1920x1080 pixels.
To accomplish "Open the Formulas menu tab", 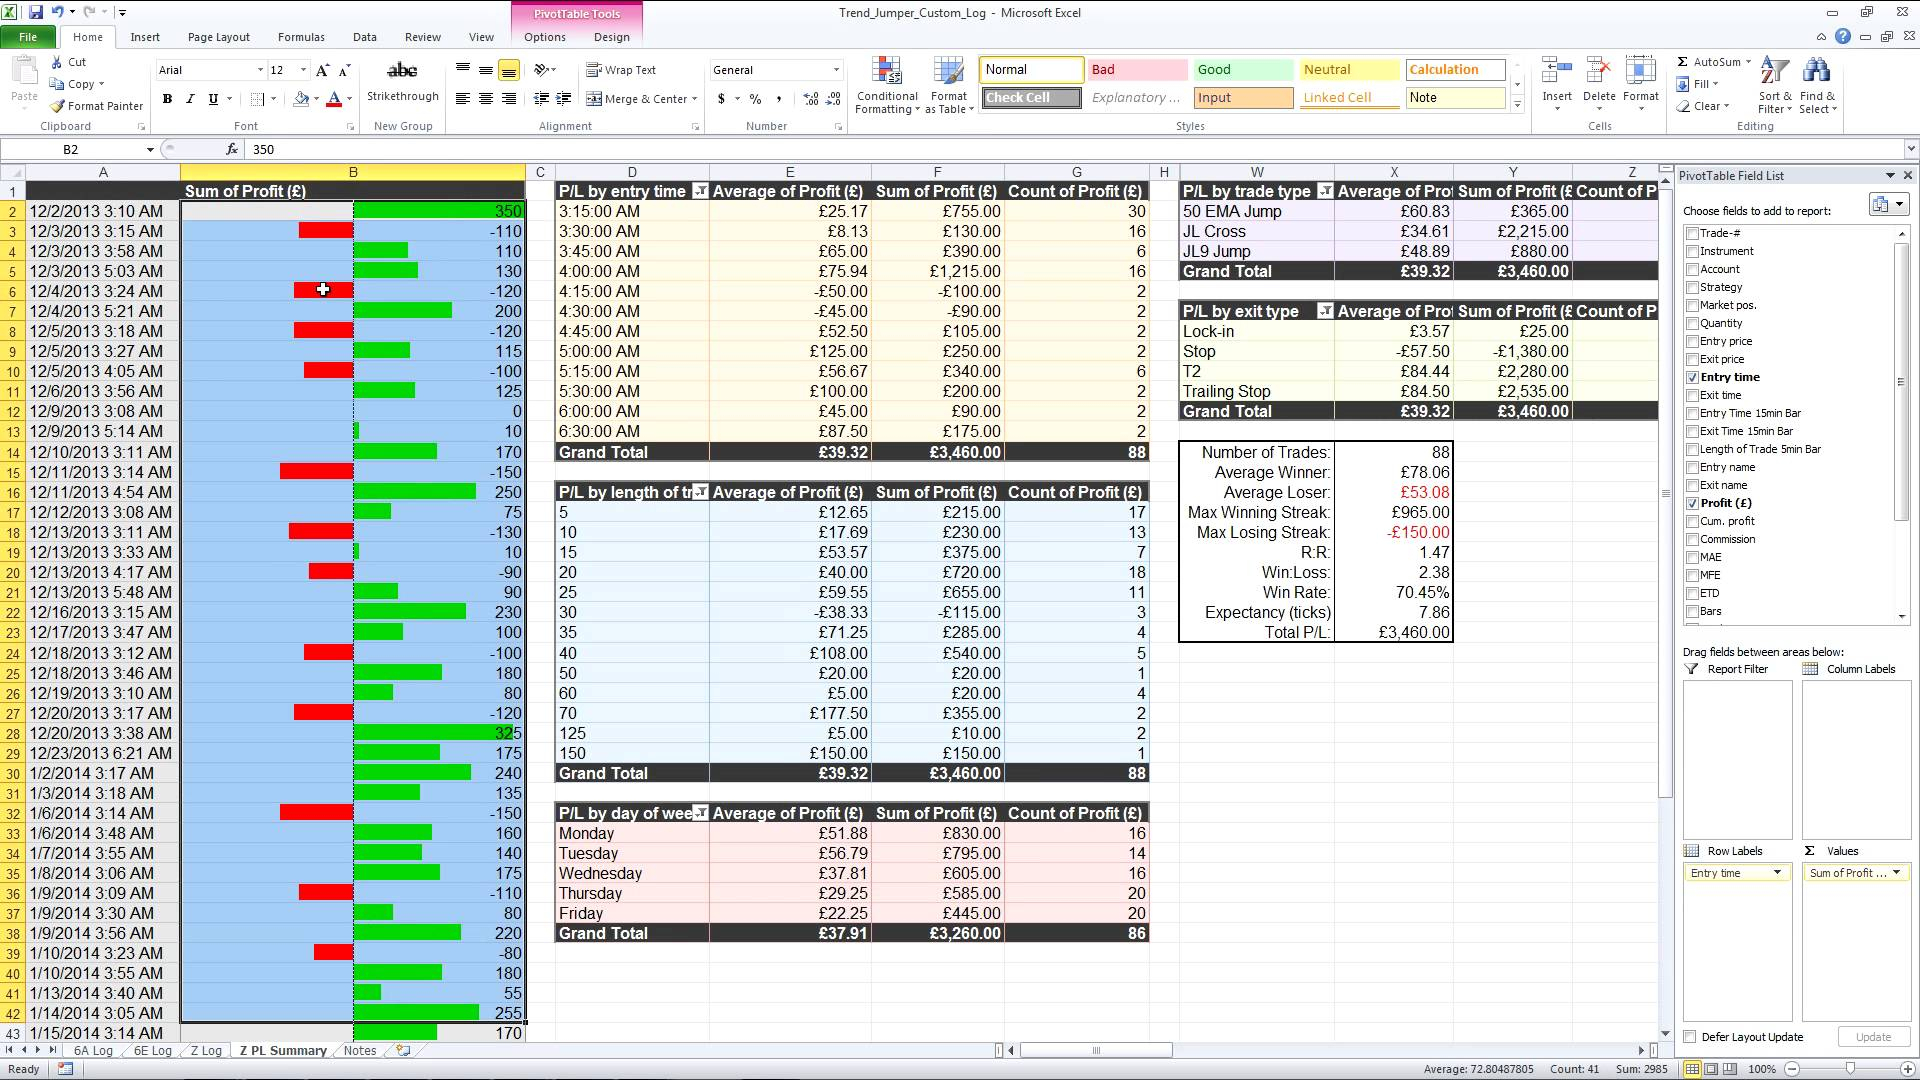I will click(301, 36).
